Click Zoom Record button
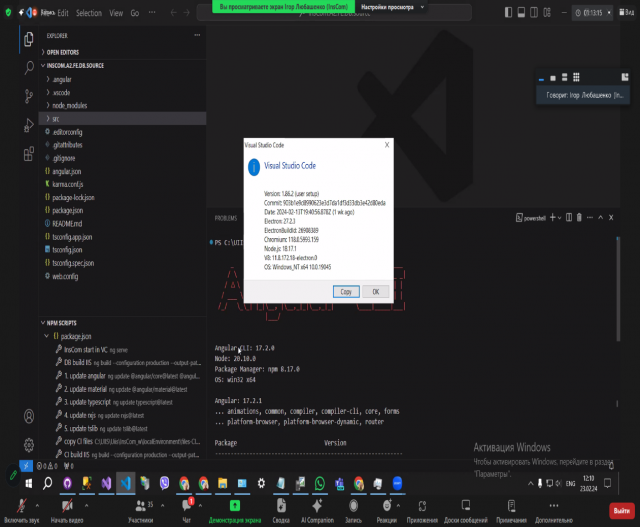 [353, 510]
